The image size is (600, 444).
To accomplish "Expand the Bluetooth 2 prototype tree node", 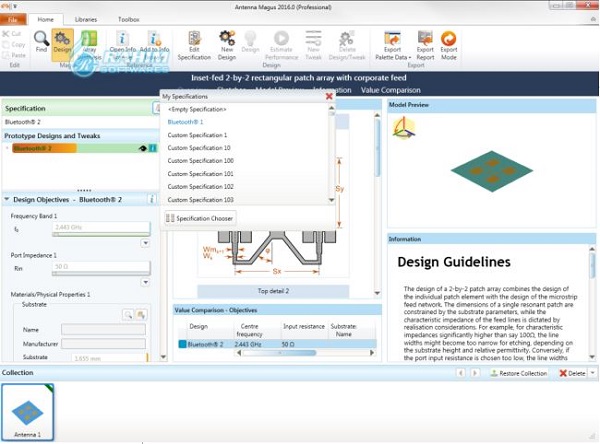I will point(7,148).
